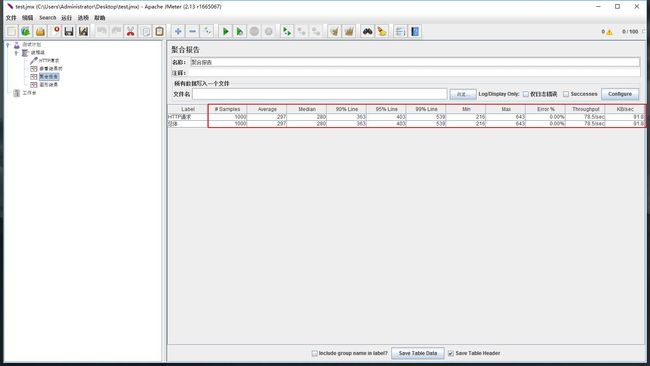Click the browse button beside filename field
650x366 pixels.
pos(463,94)
